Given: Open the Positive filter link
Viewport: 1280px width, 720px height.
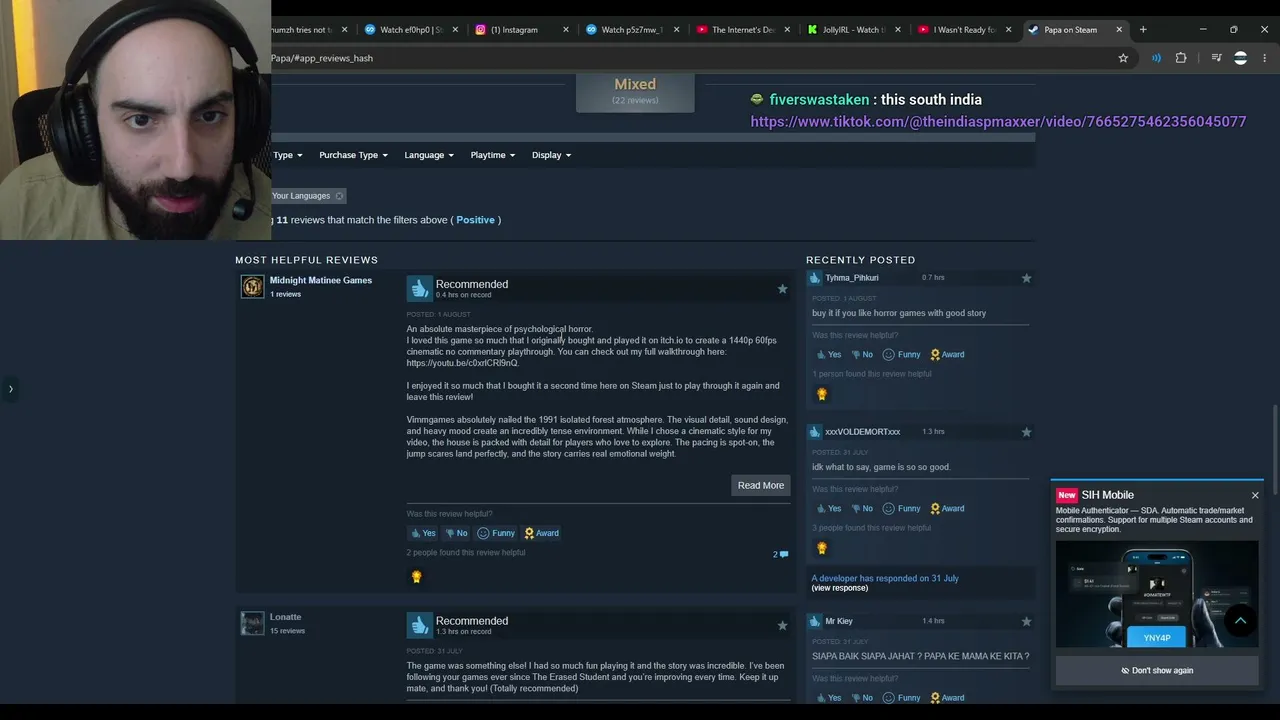Looking at the screenshot, I should [x=475, y=220].
